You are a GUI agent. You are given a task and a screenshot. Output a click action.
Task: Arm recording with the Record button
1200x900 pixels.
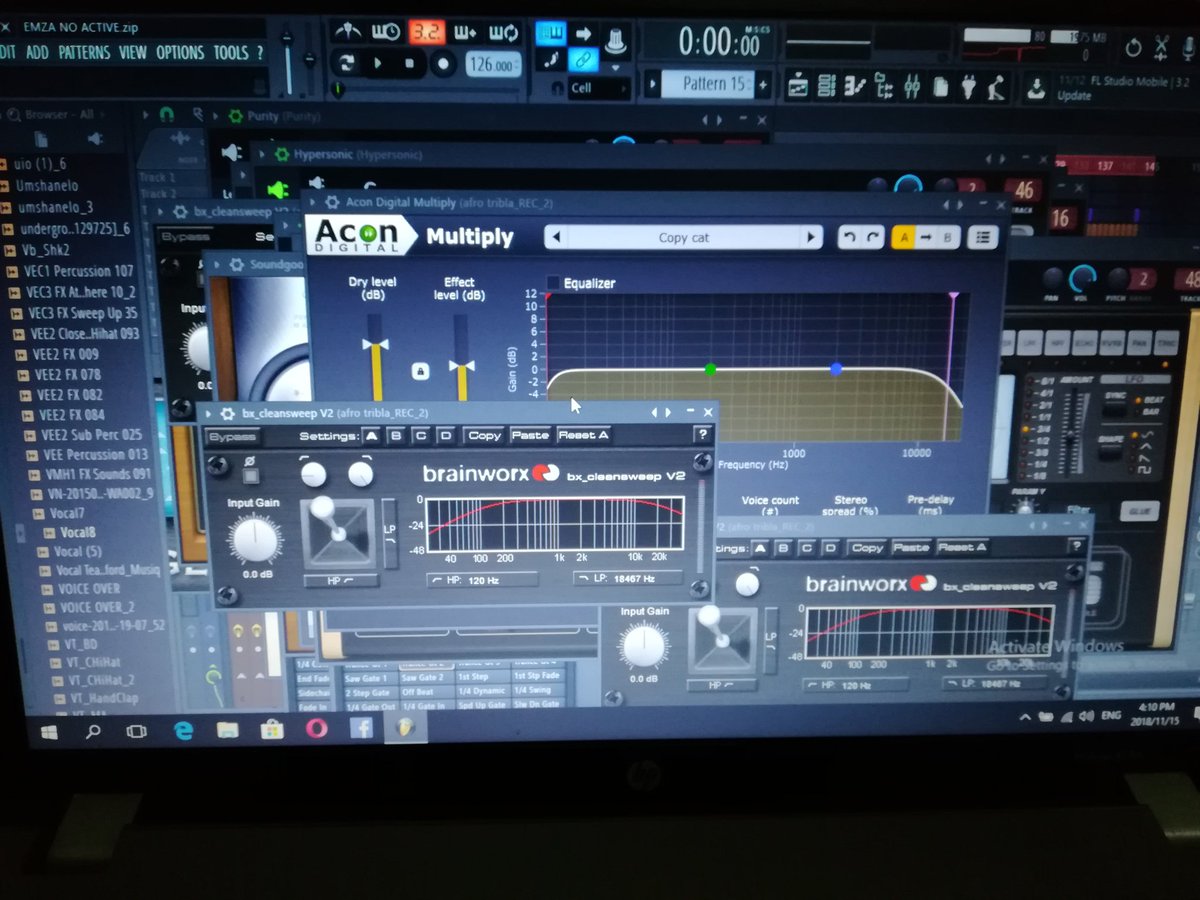point(442,65)
